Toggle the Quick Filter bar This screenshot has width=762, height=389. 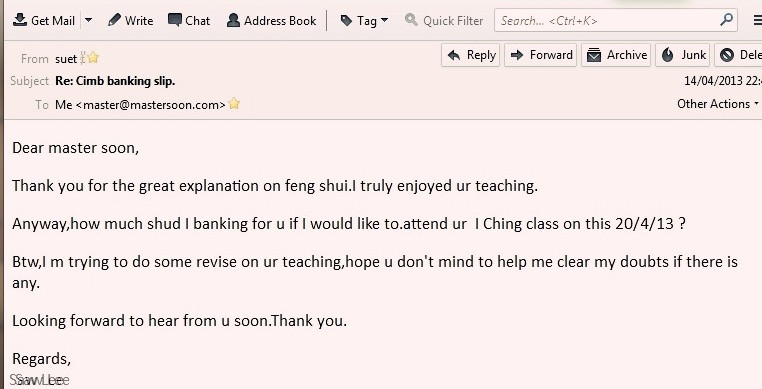coord(444,20)
